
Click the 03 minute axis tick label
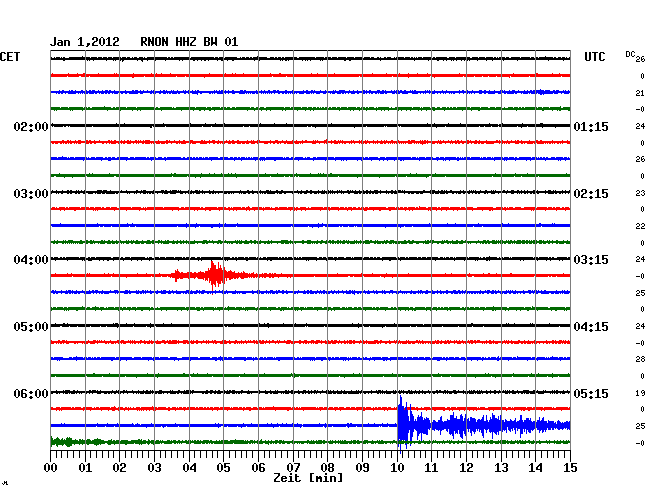[154, 467]
